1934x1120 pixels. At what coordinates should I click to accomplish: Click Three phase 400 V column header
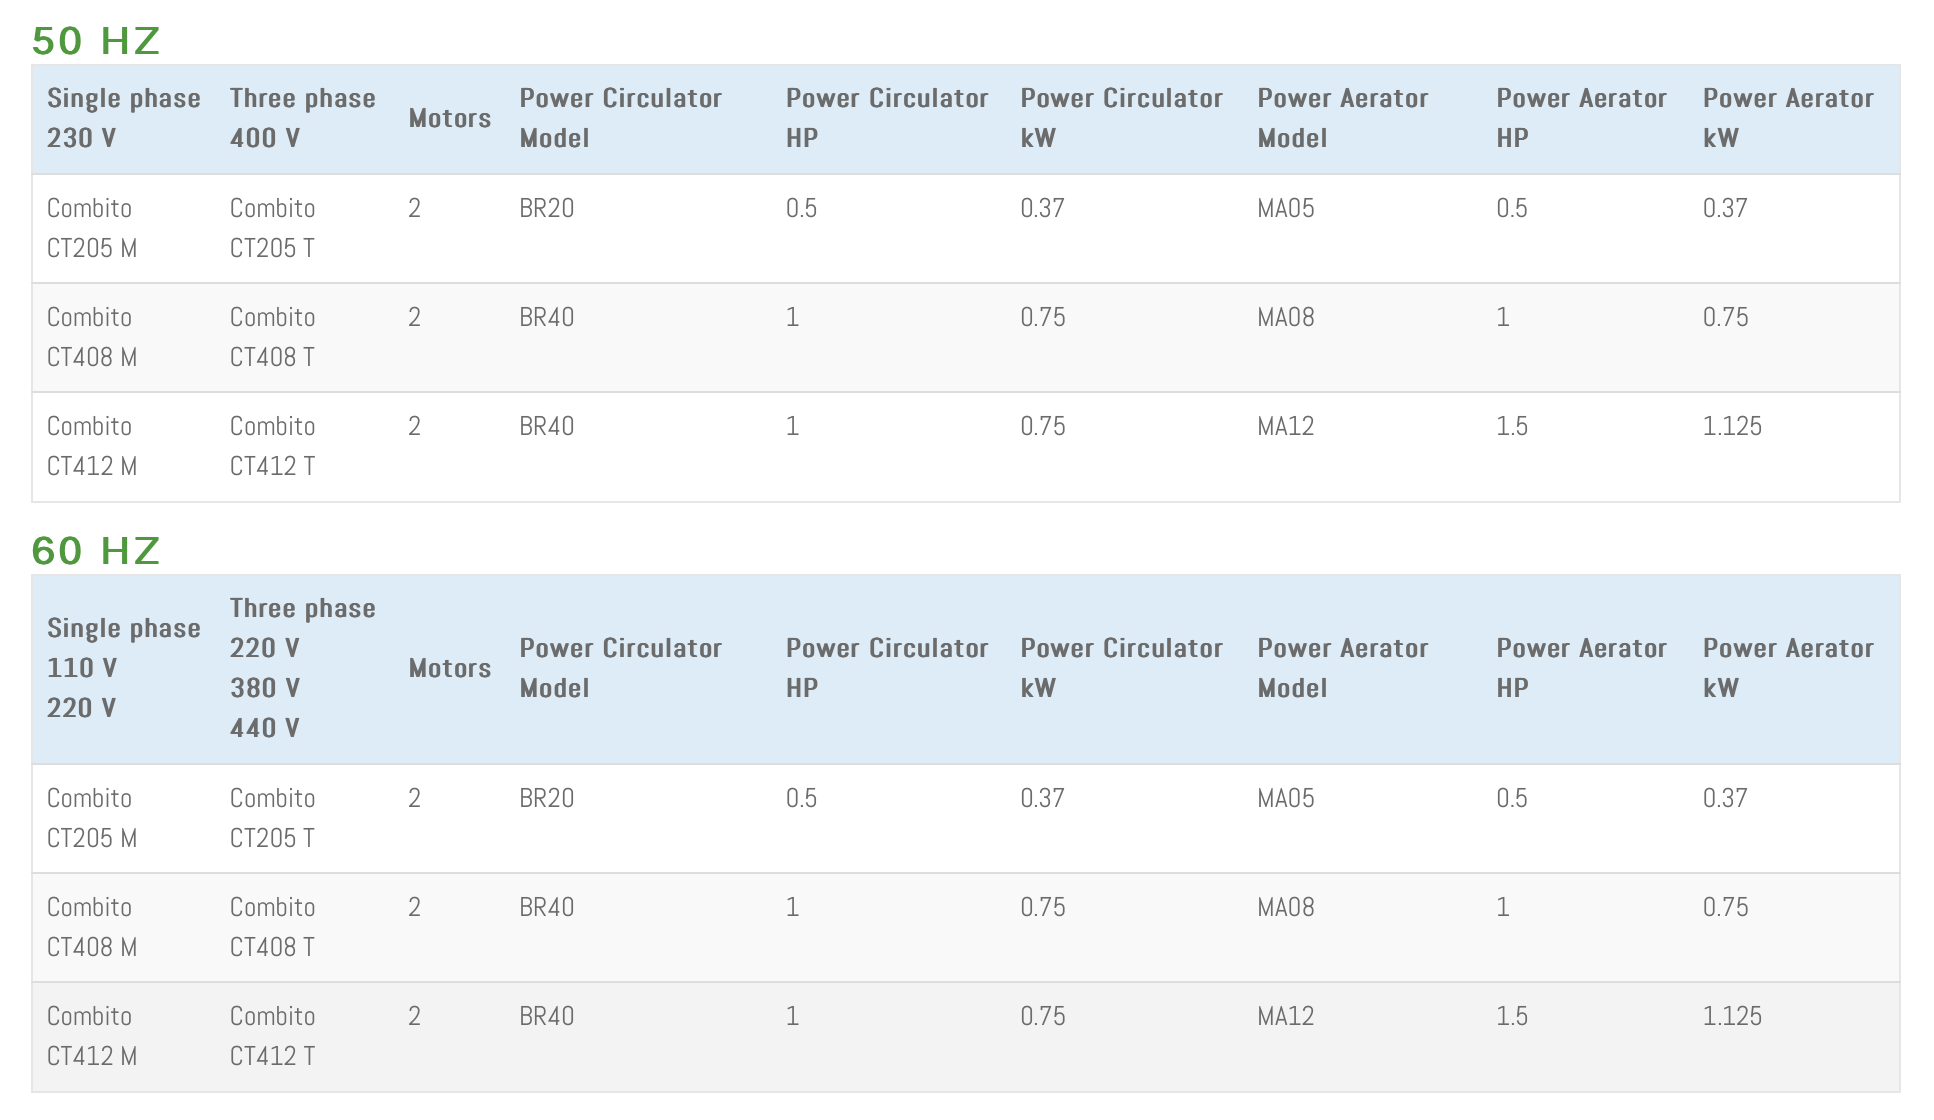(302, 118)
